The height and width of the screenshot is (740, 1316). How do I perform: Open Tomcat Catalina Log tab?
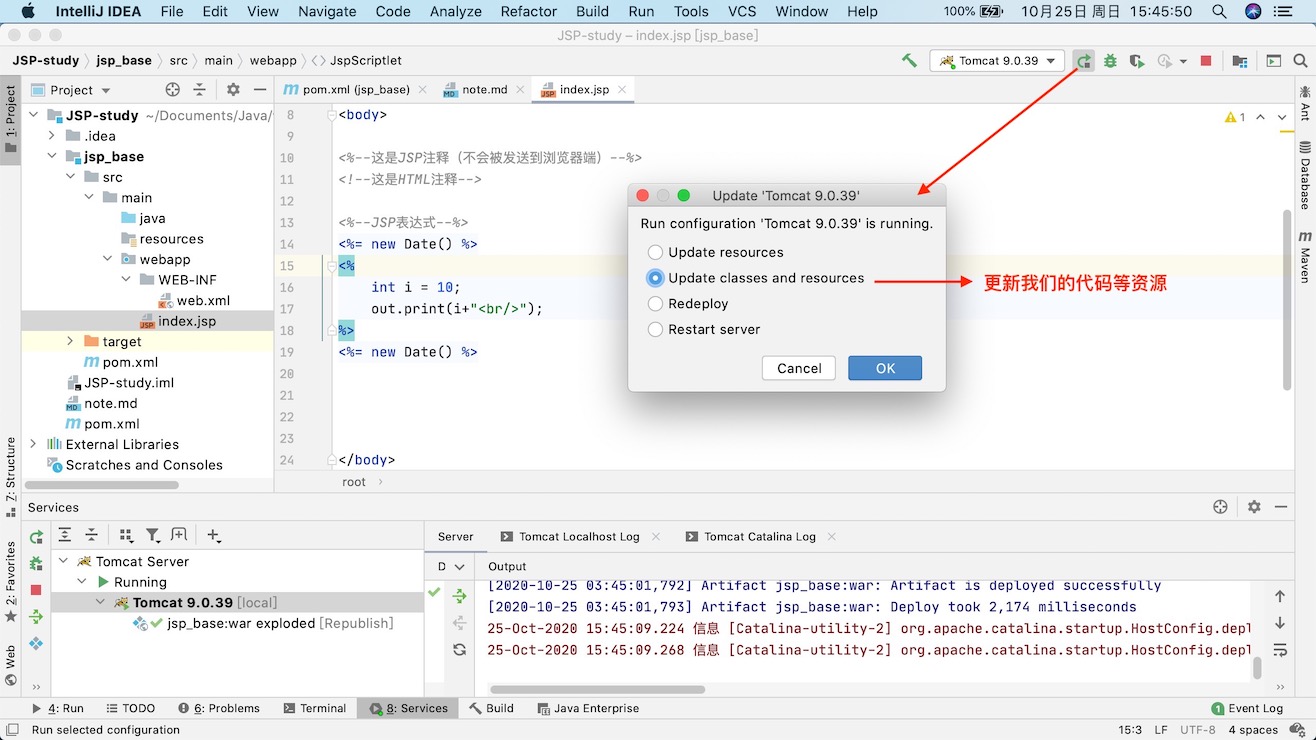coord(760,536)
